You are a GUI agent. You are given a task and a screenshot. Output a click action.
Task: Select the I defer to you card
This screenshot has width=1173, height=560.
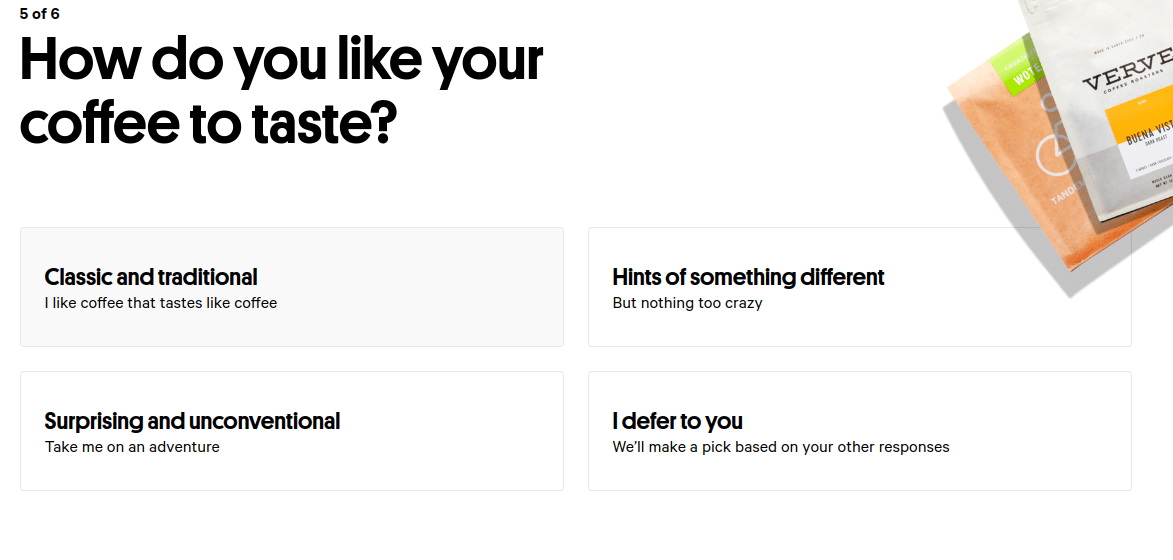[860, 431]
